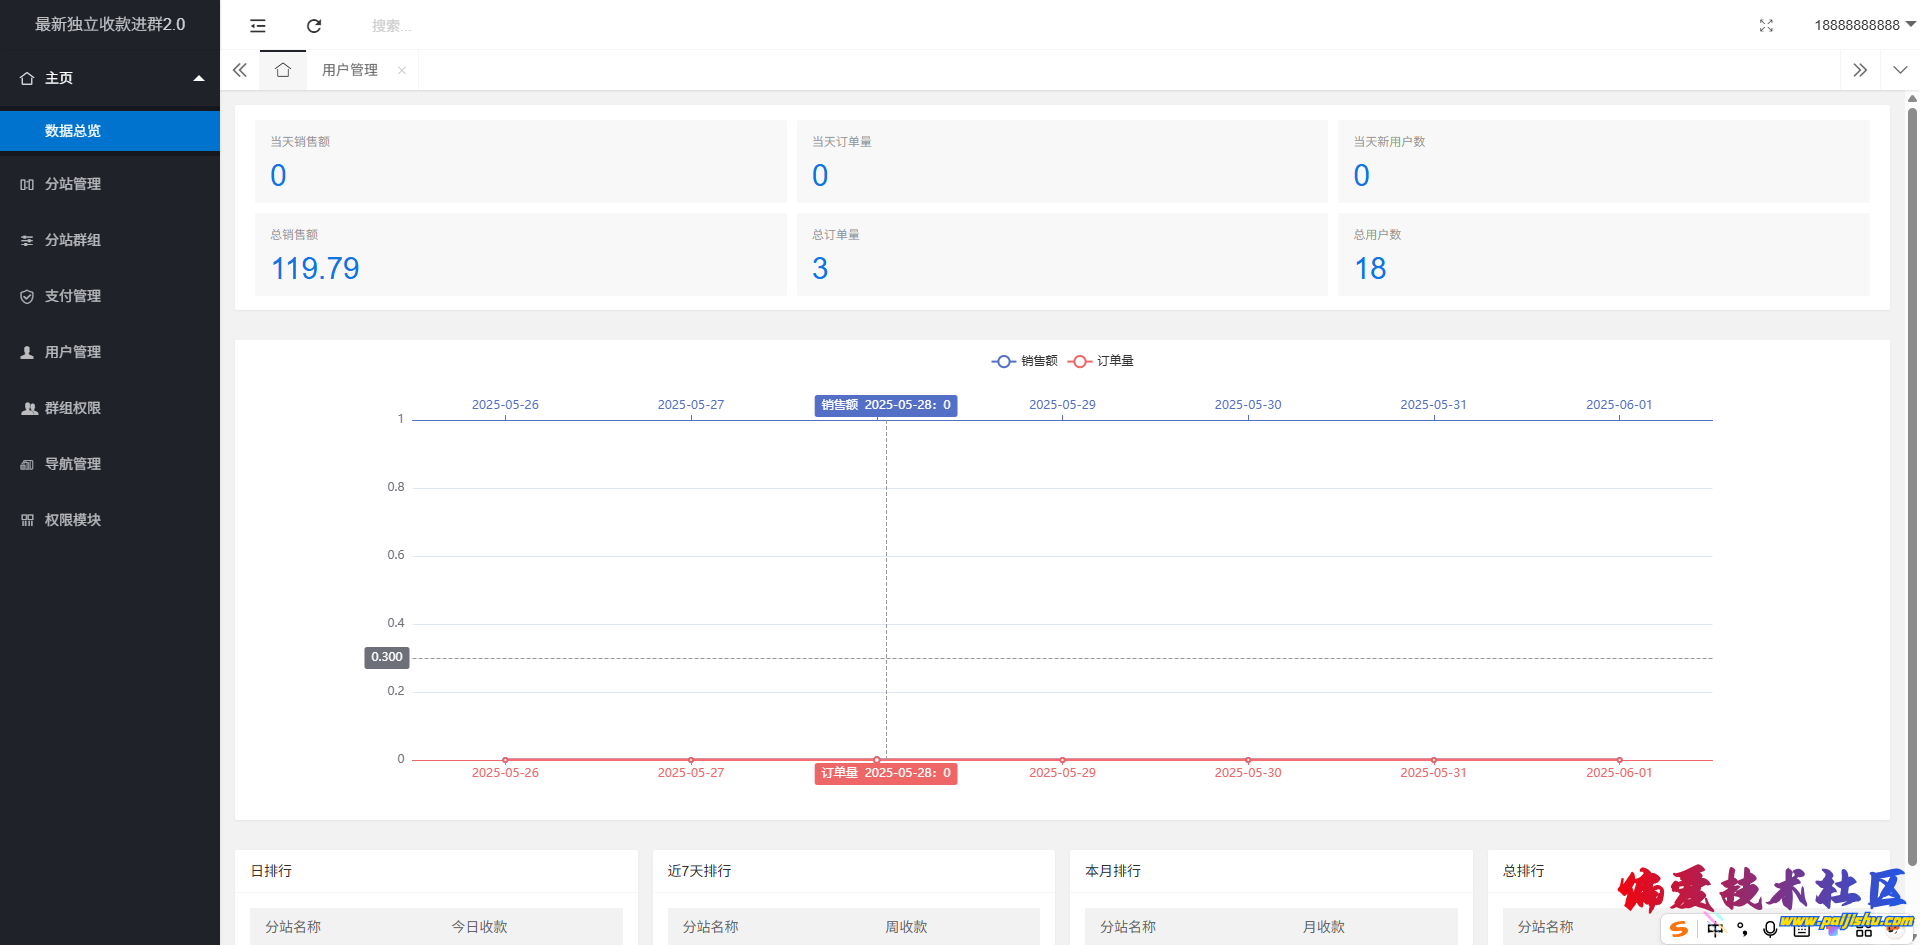Select 数据总览 in the sidebar
The height and width of the screenshot is (945, 1920).
tap(73, 131)
